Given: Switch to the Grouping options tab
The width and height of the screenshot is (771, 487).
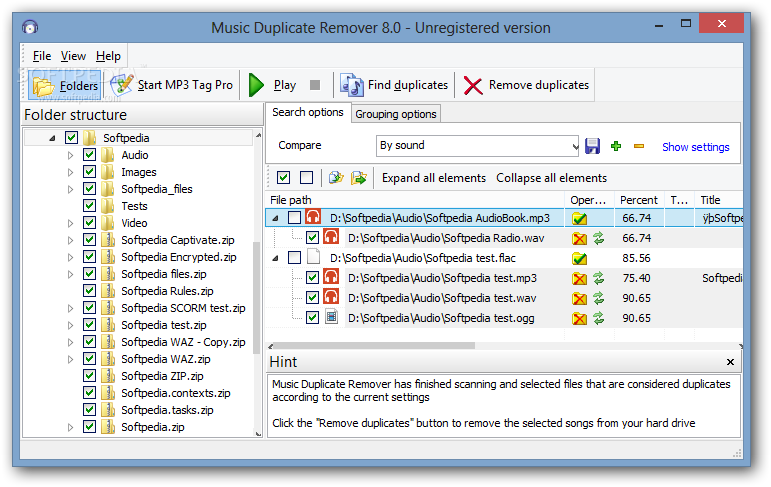Looking at the screenshot, I should click(x=396, y=114).
